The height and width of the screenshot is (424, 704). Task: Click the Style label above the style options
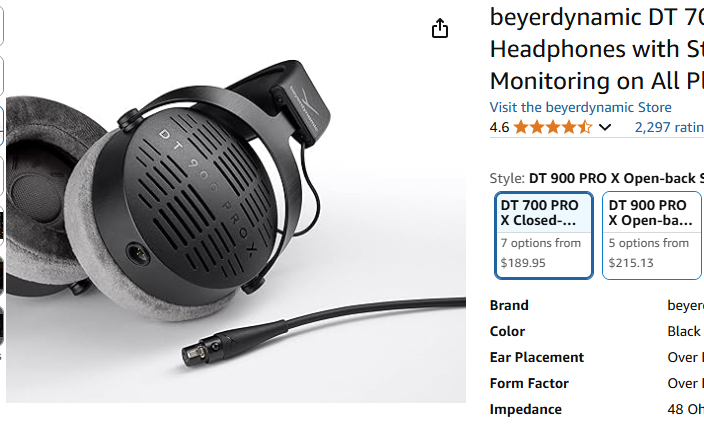coord(507,178)
